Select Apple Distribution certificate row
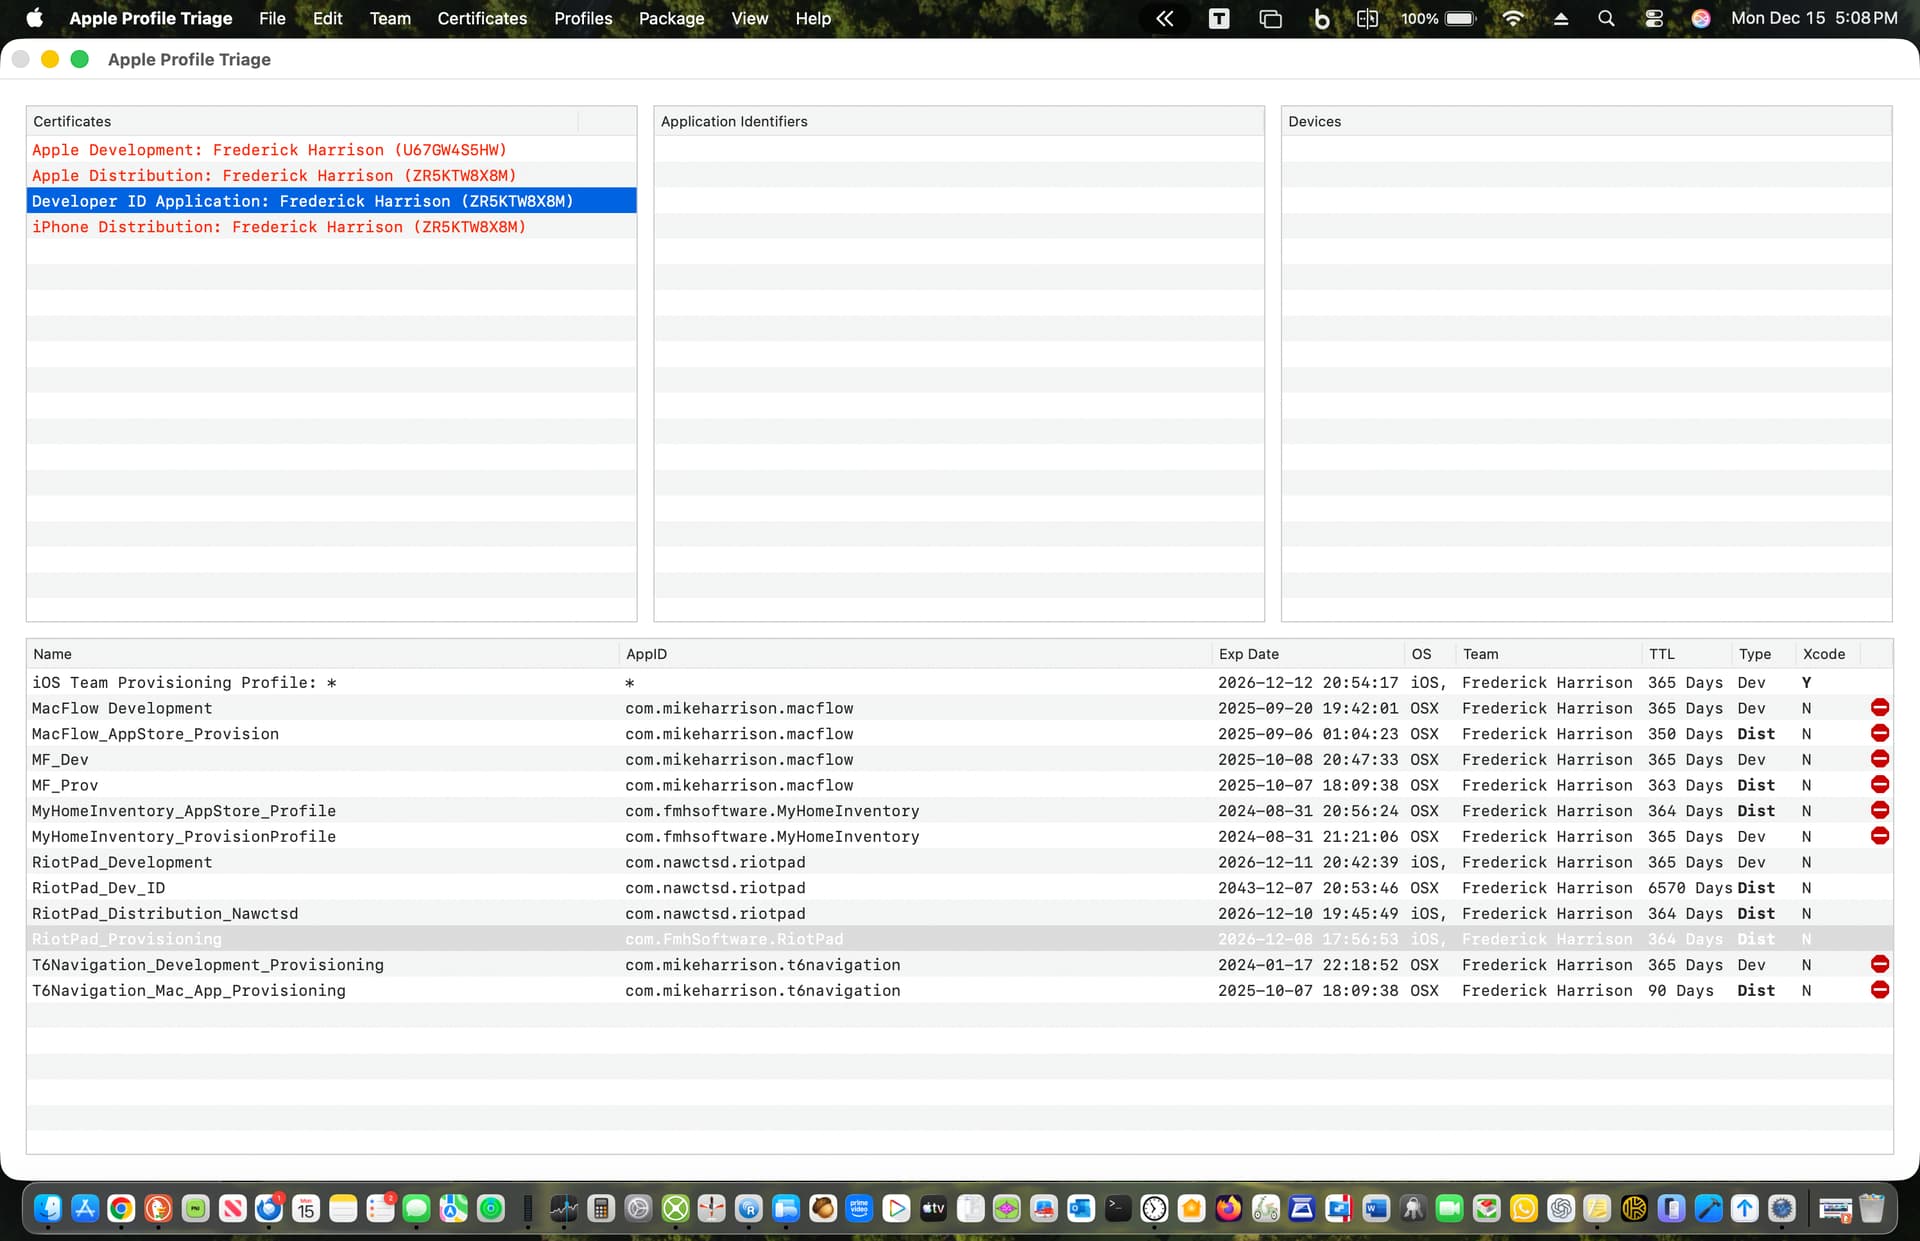 coord(274,176)
